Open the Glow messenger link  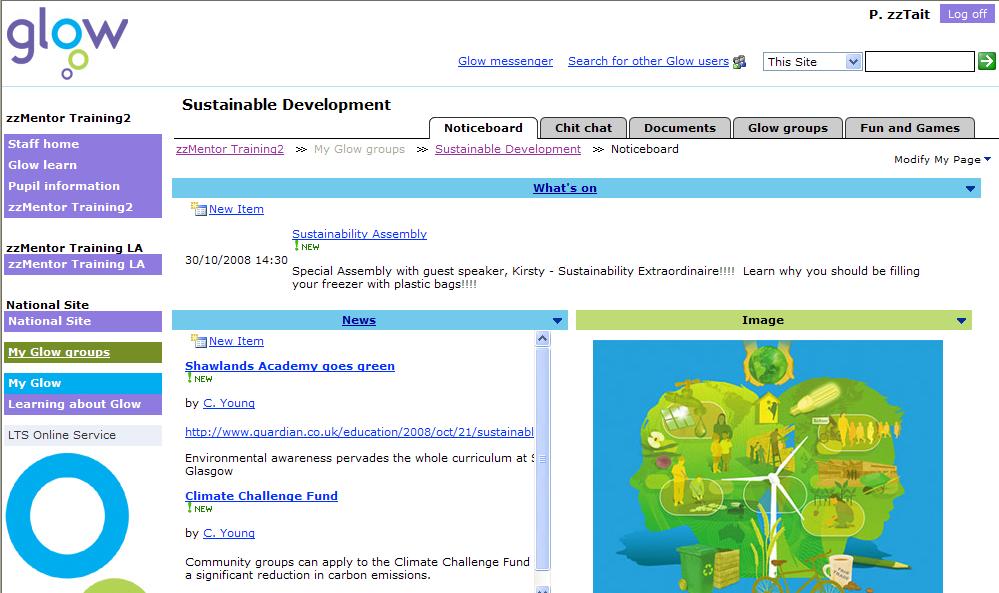point(505,61)
